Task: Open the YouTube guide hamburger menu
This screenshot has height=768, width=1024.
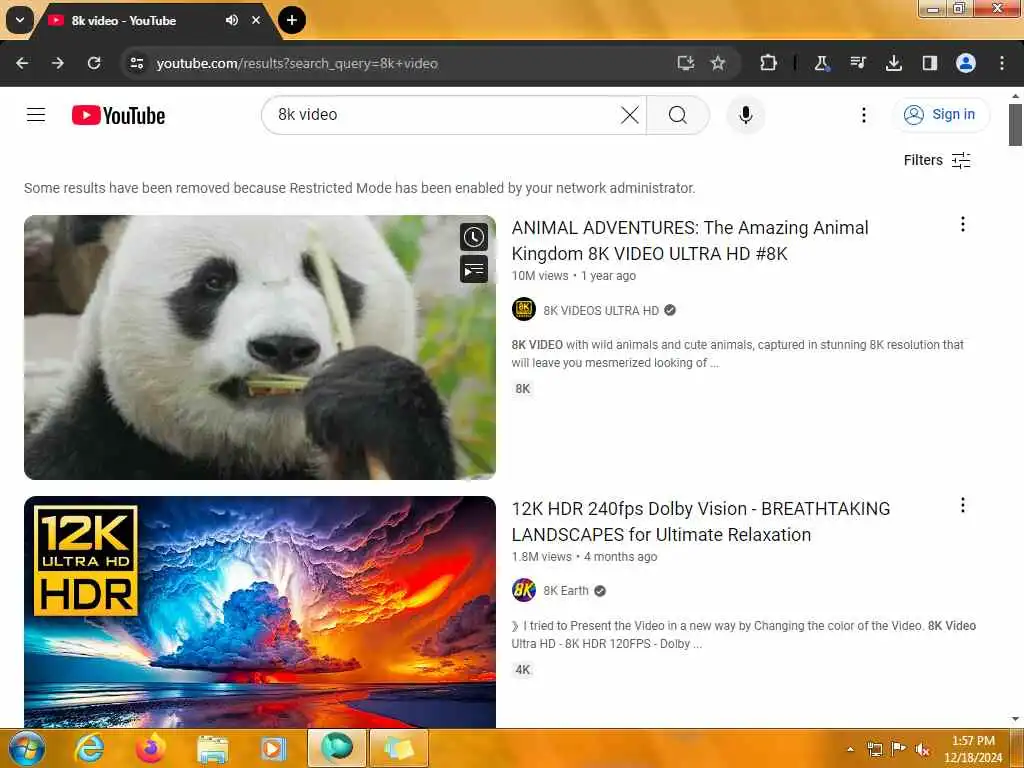Action: pyautogui.click(x=36, y=115)
